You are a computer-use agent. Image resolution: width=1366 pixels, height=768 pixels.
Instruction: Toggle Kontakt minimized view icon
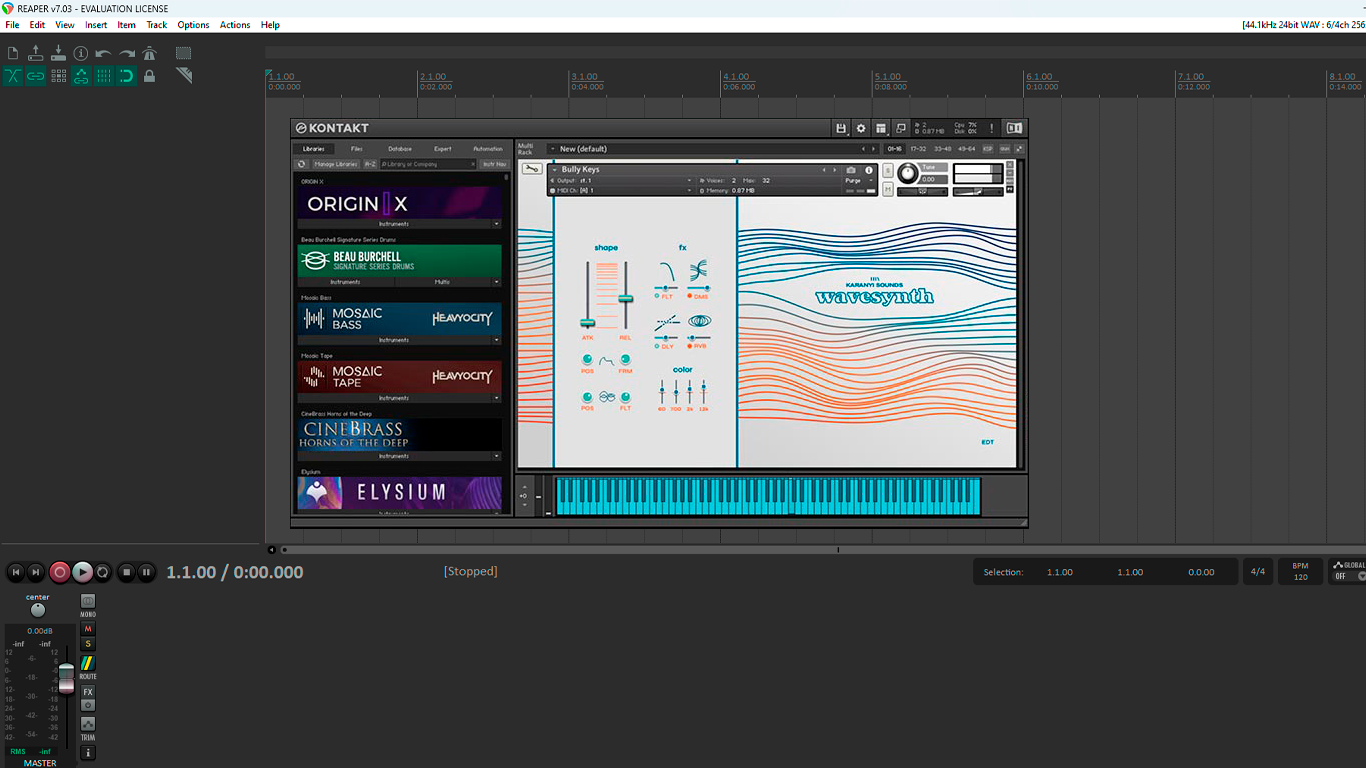point(901,128)
